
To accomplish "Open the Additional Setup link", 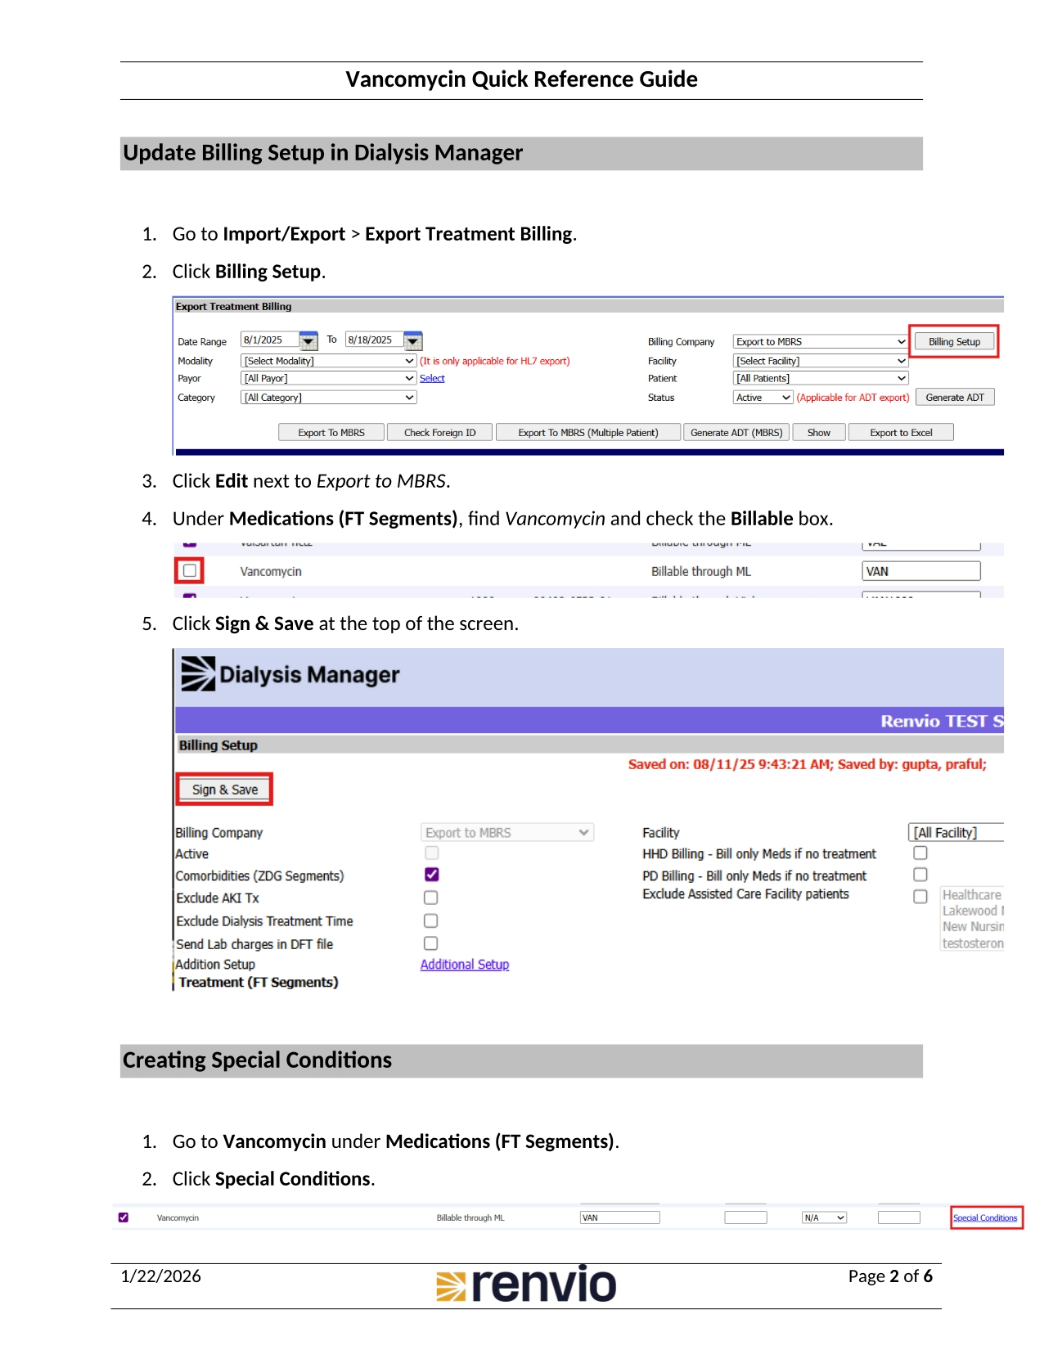I will click(465, 964).
